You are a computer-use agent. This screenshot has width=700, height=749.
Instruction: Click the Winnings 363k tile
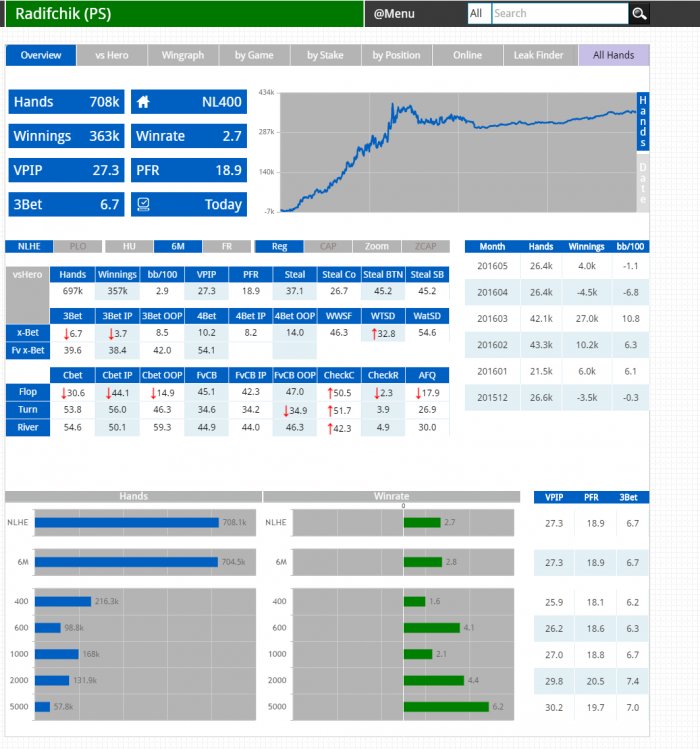(66, 136)
